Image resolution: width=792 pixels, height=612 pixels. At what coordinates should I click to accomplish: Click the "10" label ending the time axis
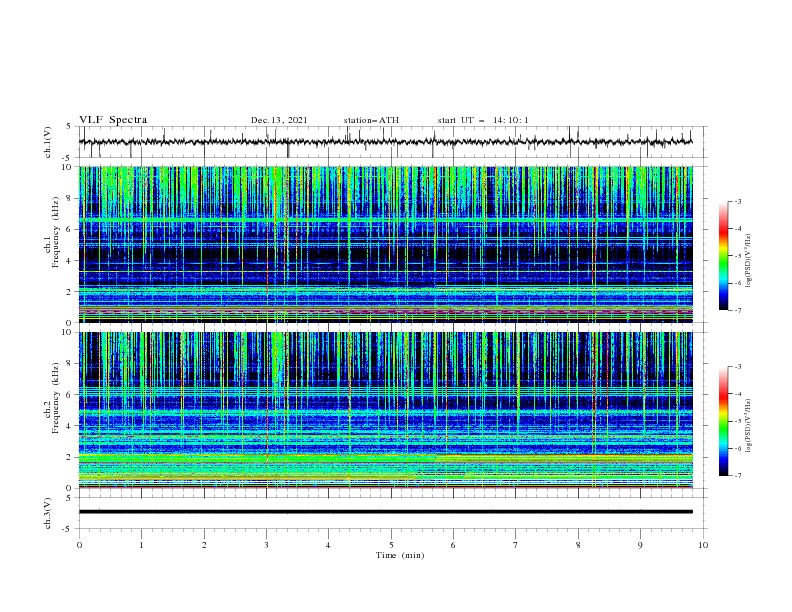pos(703,545)
